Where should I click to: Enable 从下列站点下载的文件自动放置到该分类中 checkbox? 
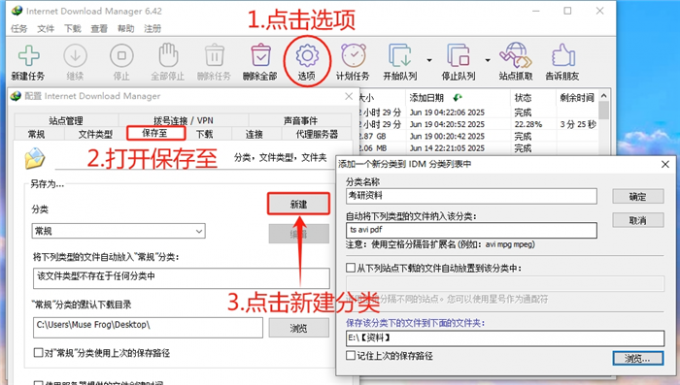pos(350,268)
